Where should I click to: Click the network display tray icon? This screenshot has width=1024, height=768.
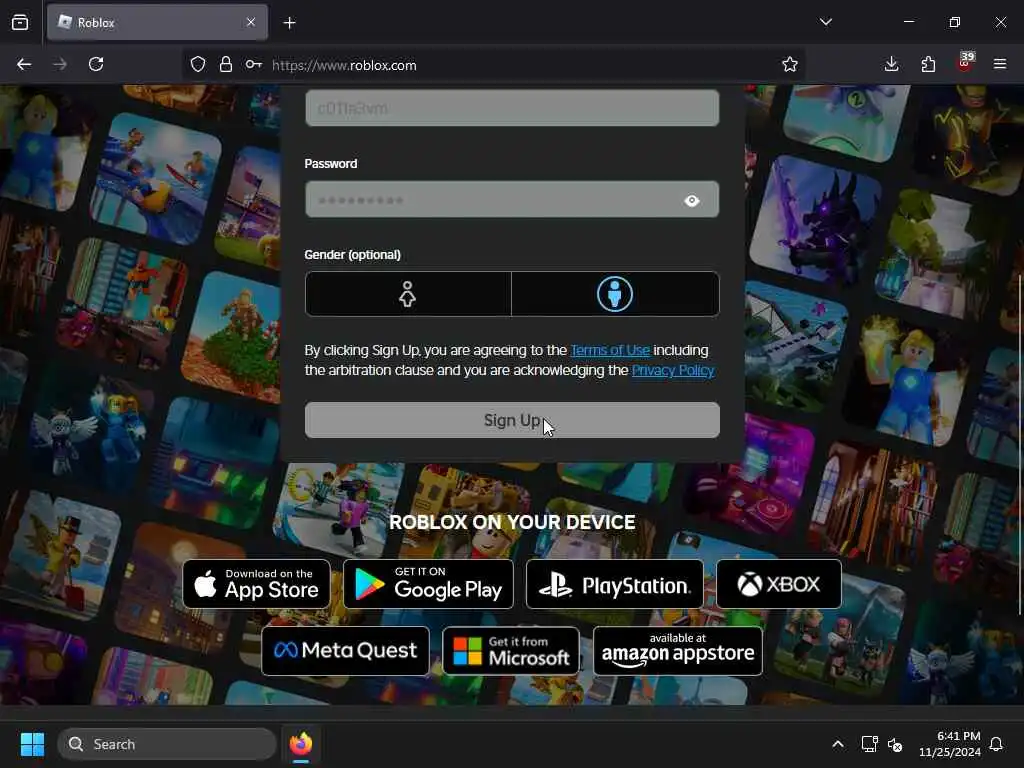coord(869,744)
